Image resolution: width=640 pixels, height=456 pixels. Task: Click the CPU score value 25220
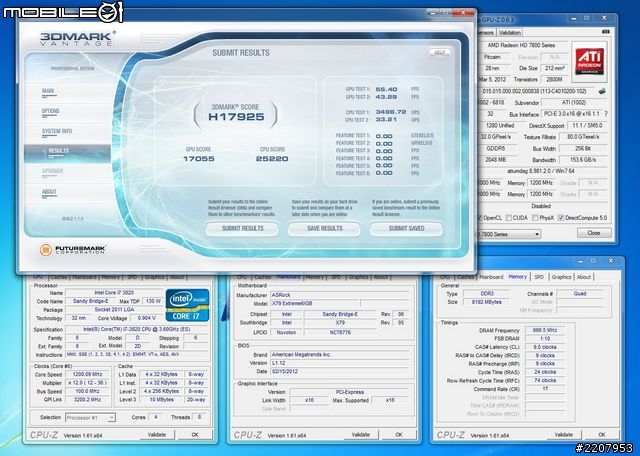click(x=272, y=159)
